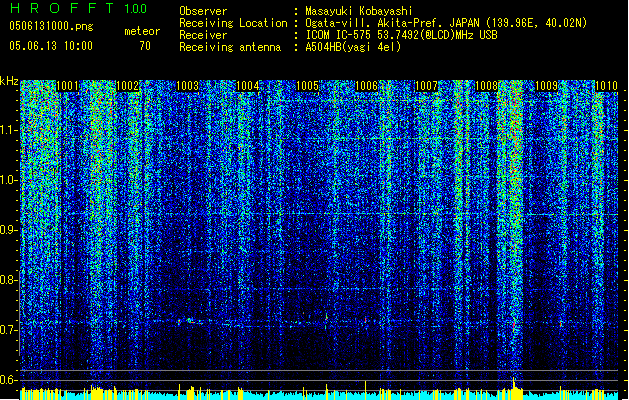The image size is (629, 400).
Task: Click the 1003 time marker
Action: coord(187,86)
